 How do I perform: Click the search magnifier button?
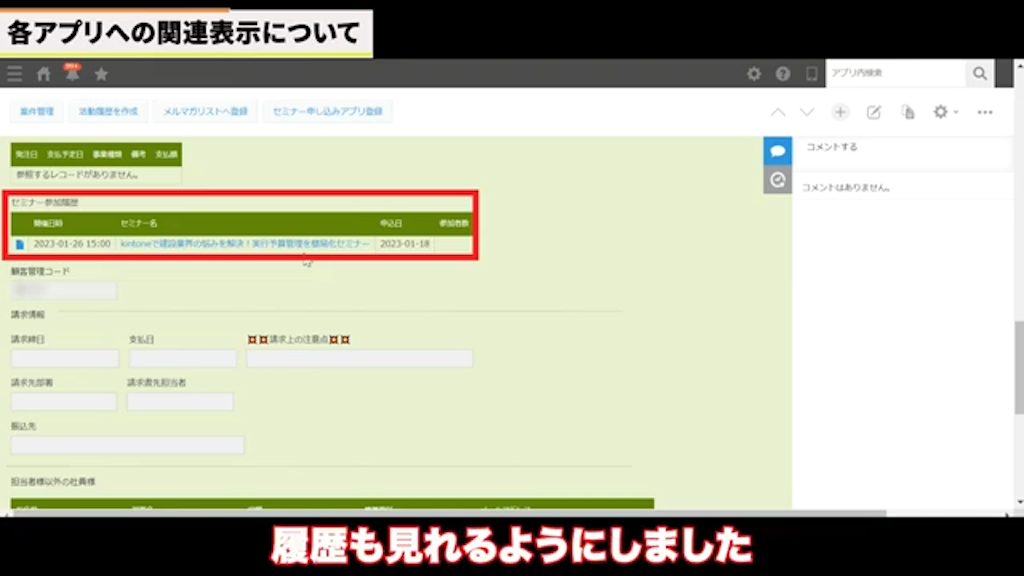click(979, 74)
